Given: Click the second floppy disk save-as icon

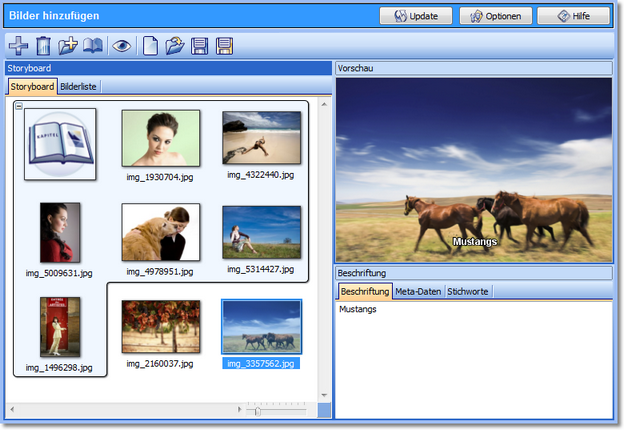Looking at the screenshot, I should click(225, 45).
